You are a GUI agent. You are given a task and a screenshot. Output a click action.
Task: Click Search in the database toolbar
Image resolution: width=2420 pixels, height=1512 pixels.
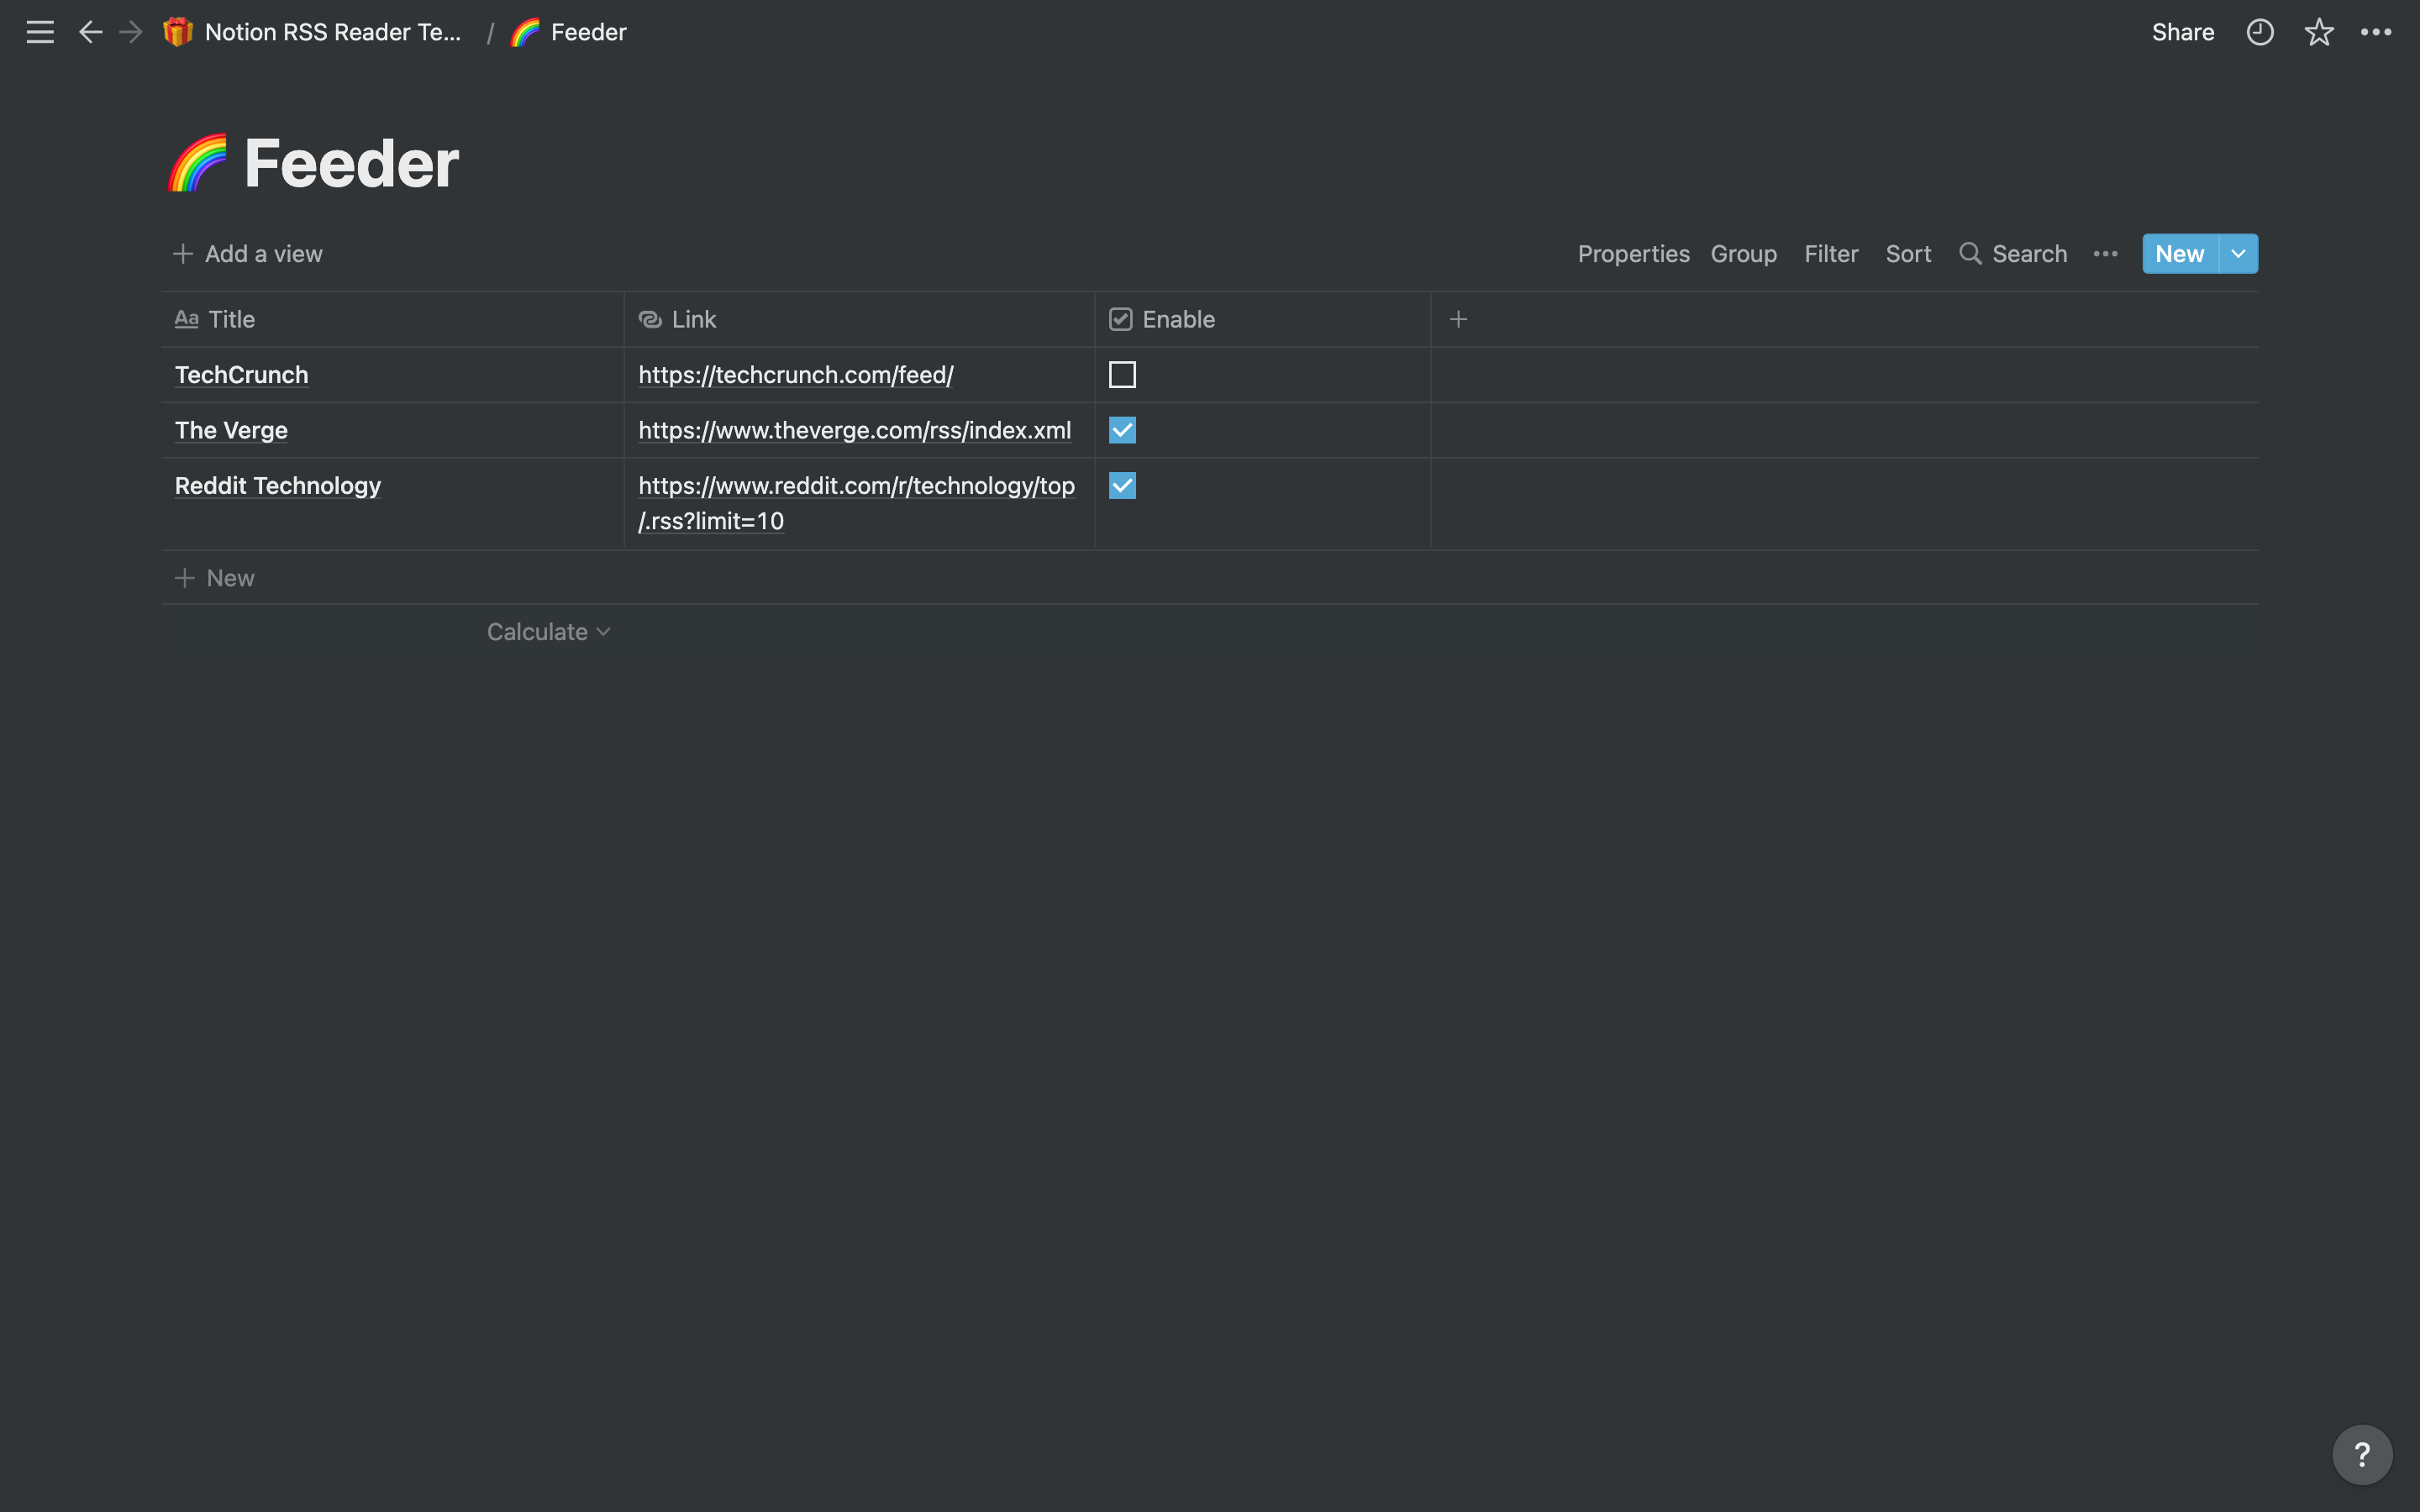tap(2013, 254)
